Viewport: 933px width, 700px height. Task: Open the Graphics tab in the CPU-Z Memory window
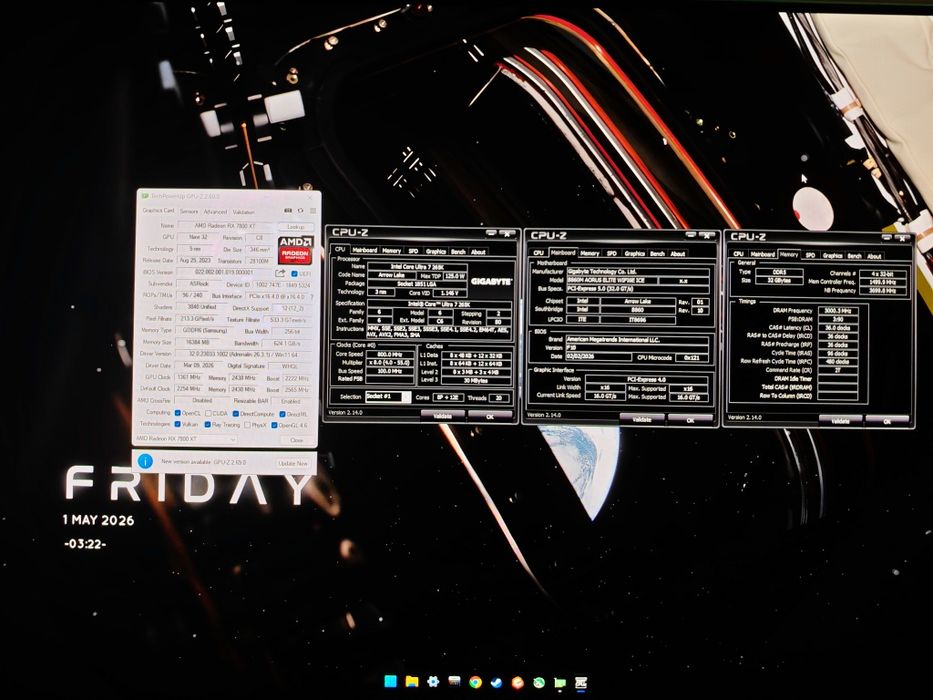832,255
